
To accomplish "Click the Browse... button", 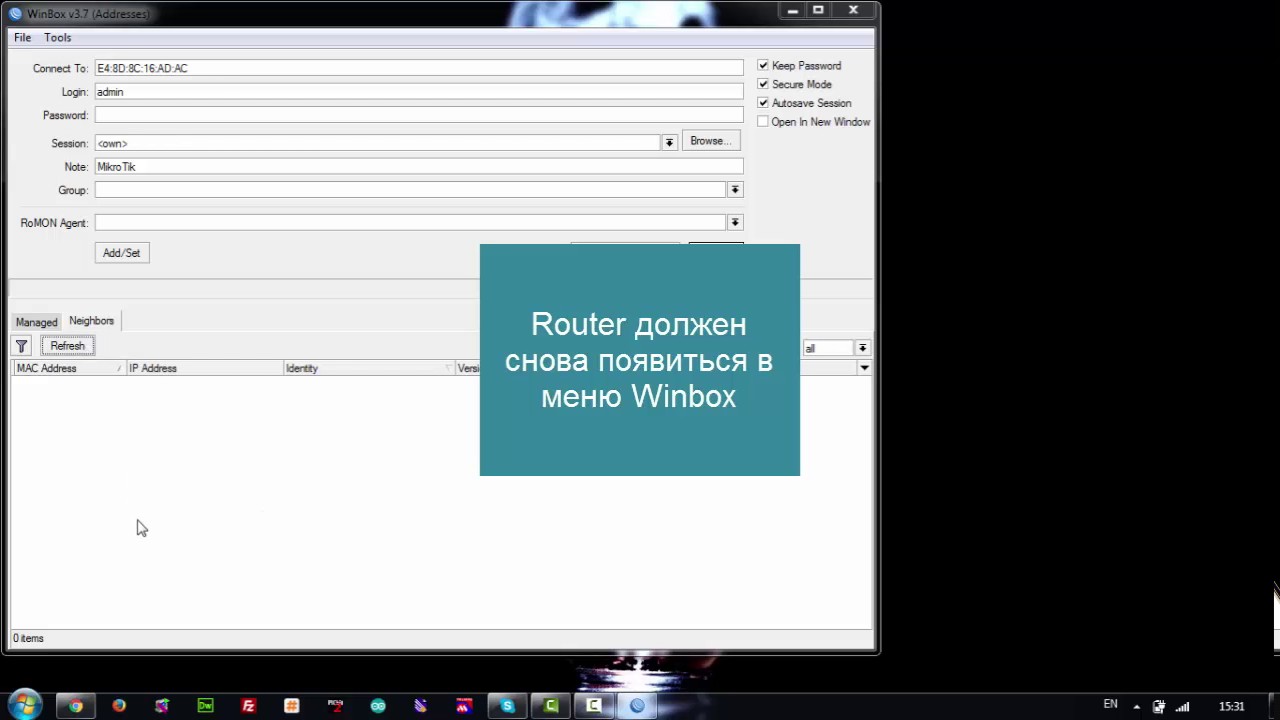I will click(x=713, y=141).
